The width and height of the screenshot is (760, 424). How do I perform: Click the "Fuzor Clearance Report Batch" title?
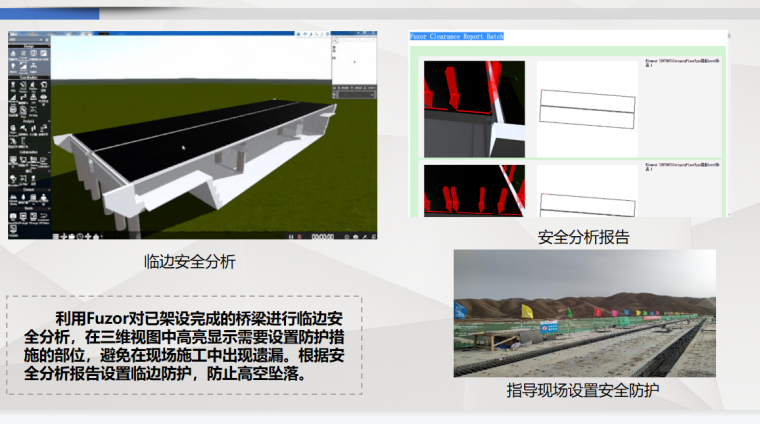(457, 36)
